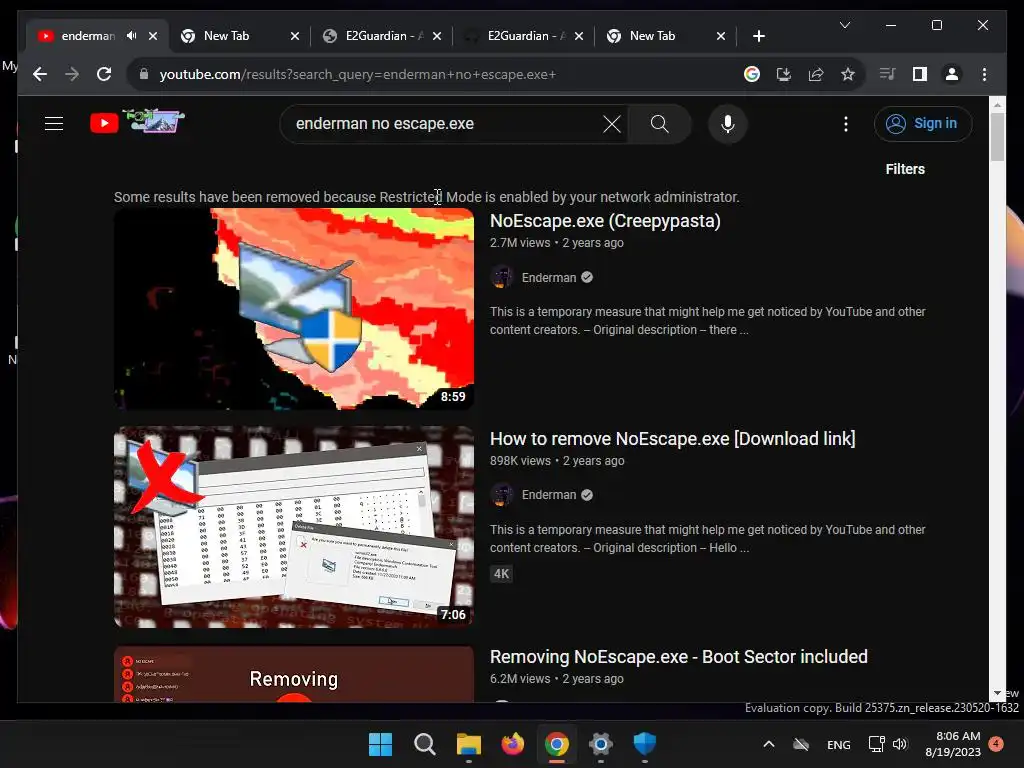
Task: Click Enderman avatar on How to remove result
Action: [x=502, y=495]
